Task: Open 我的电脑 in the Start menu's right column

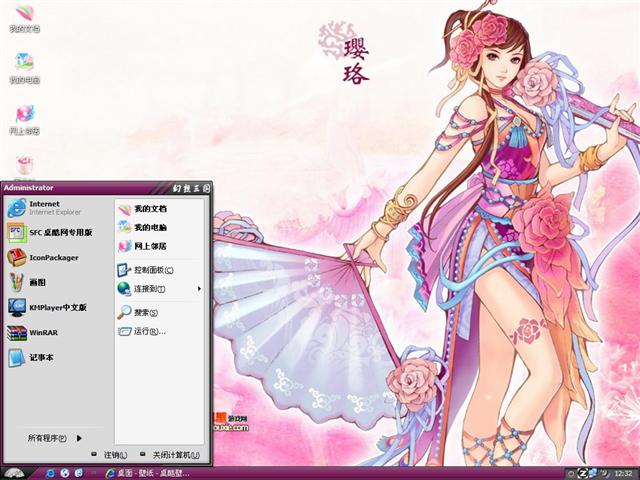Action: coord(148,227)
